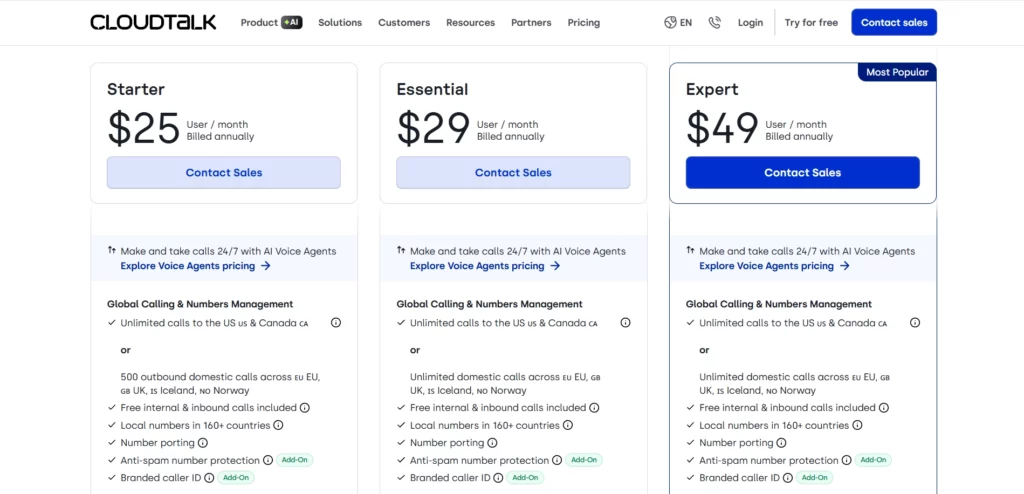1024x494 pixels.
Task: Click Add-On tag beside Essential branded caller ID
Action: [525, 478]
